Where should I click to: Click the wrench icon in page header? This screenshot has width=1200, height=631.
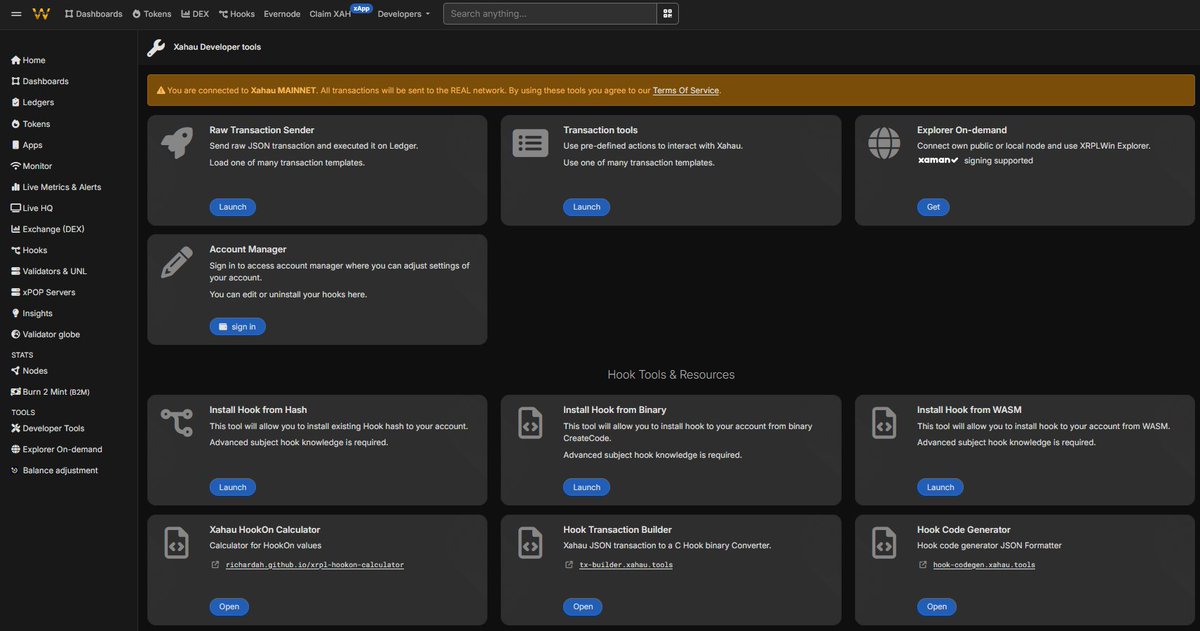click(156, 47)
